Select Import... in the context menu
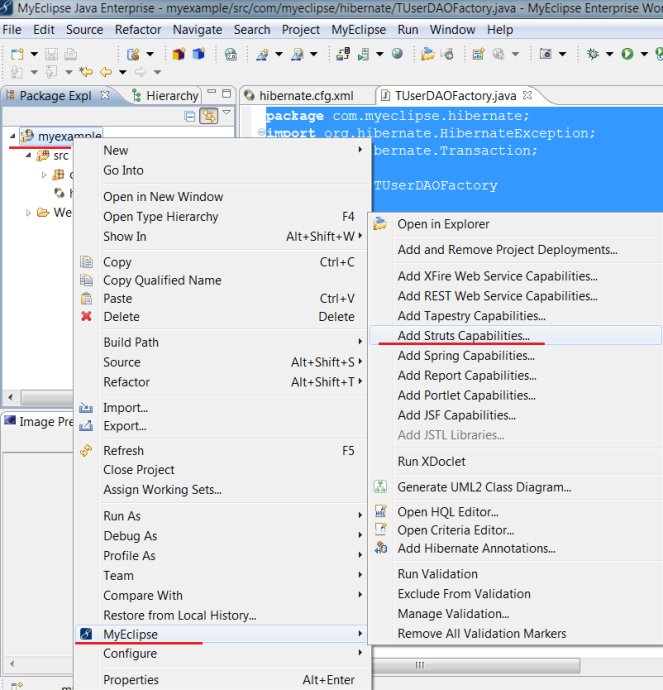Screen dimensions: 663x690 221,407
